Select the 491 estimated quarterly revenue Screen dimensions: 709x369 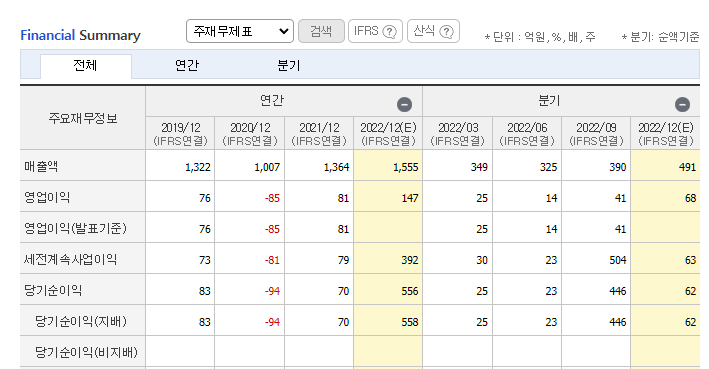687,167
